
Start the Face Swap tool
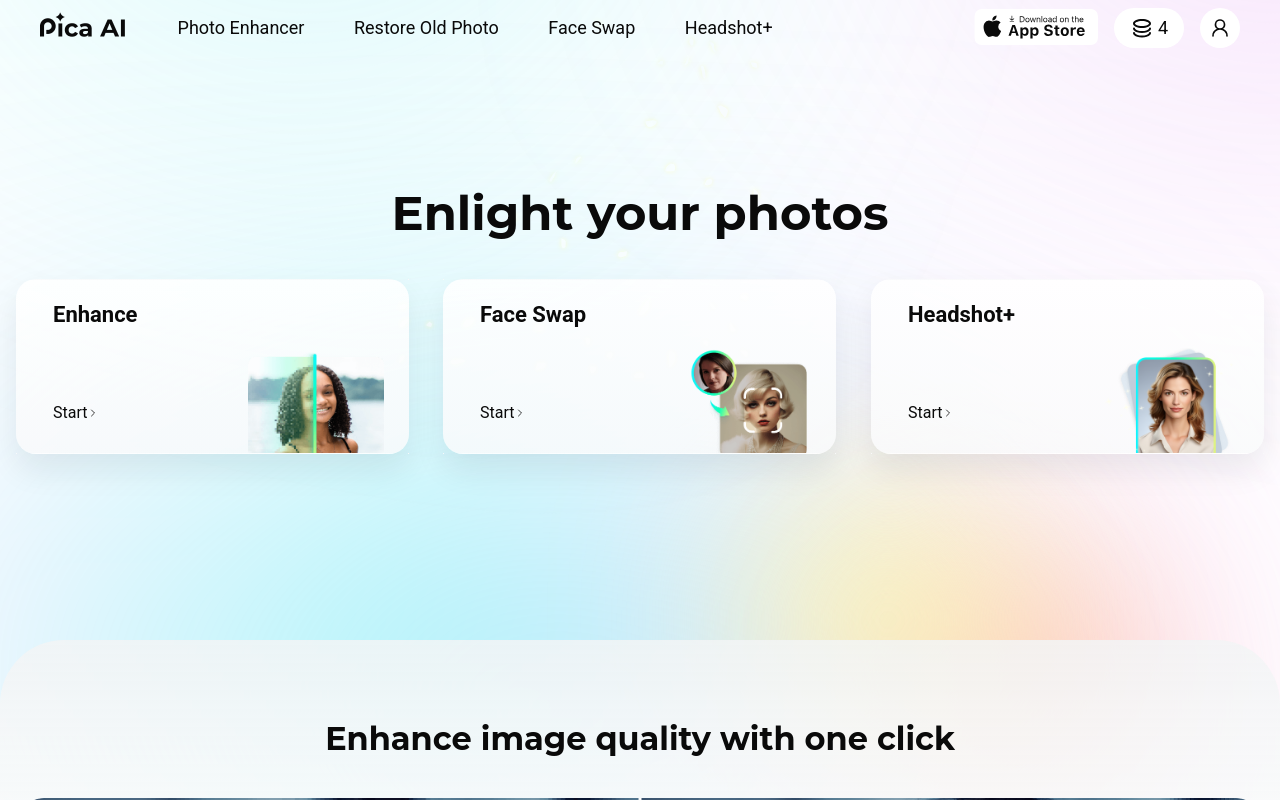(501, 412)
